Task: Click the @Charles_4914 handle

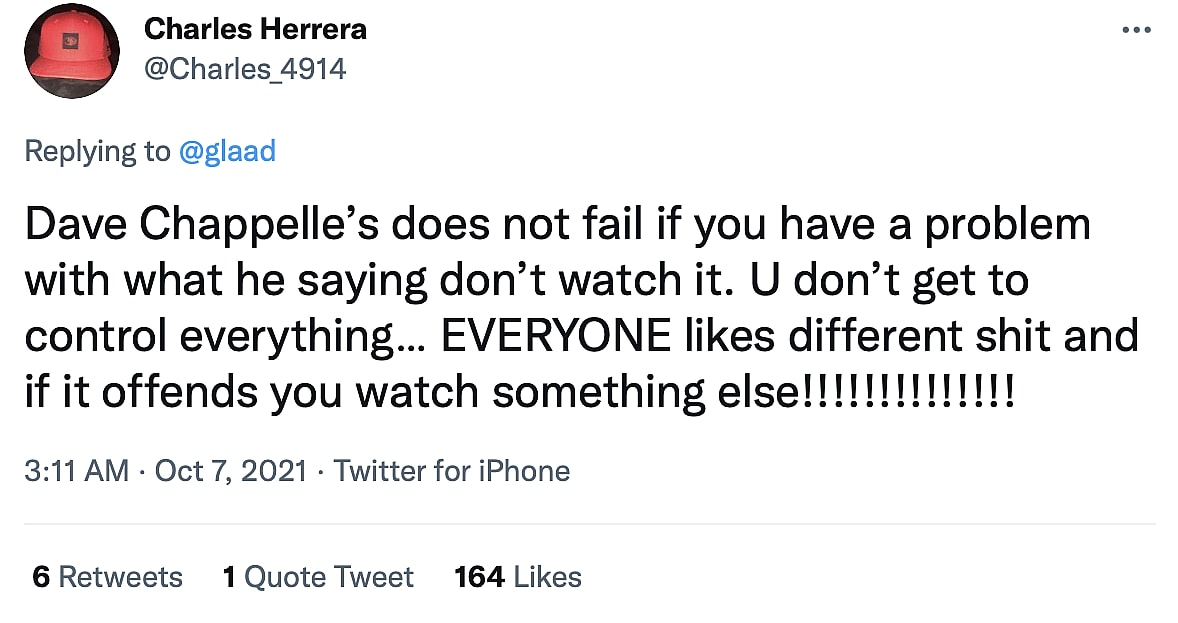Action: [x=245, y=69]
